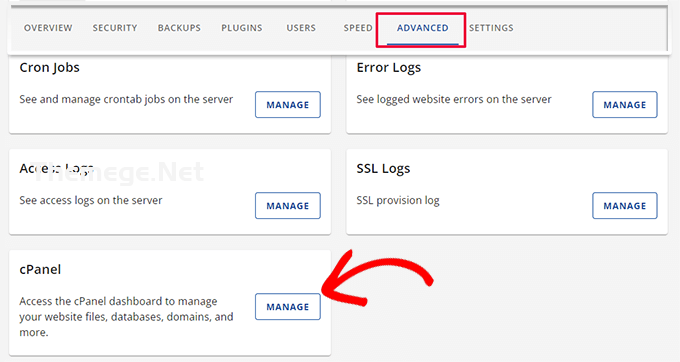Switch to the Overview tab
This screenshot has width=680, height=362.
(x=48, y=28)
